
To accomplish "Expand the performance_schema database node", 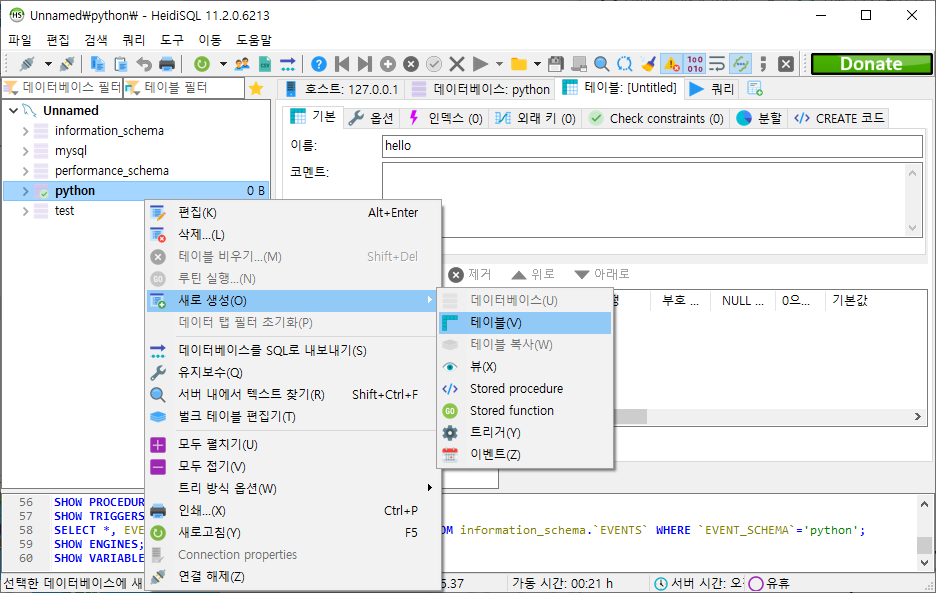I will [25, 171].
